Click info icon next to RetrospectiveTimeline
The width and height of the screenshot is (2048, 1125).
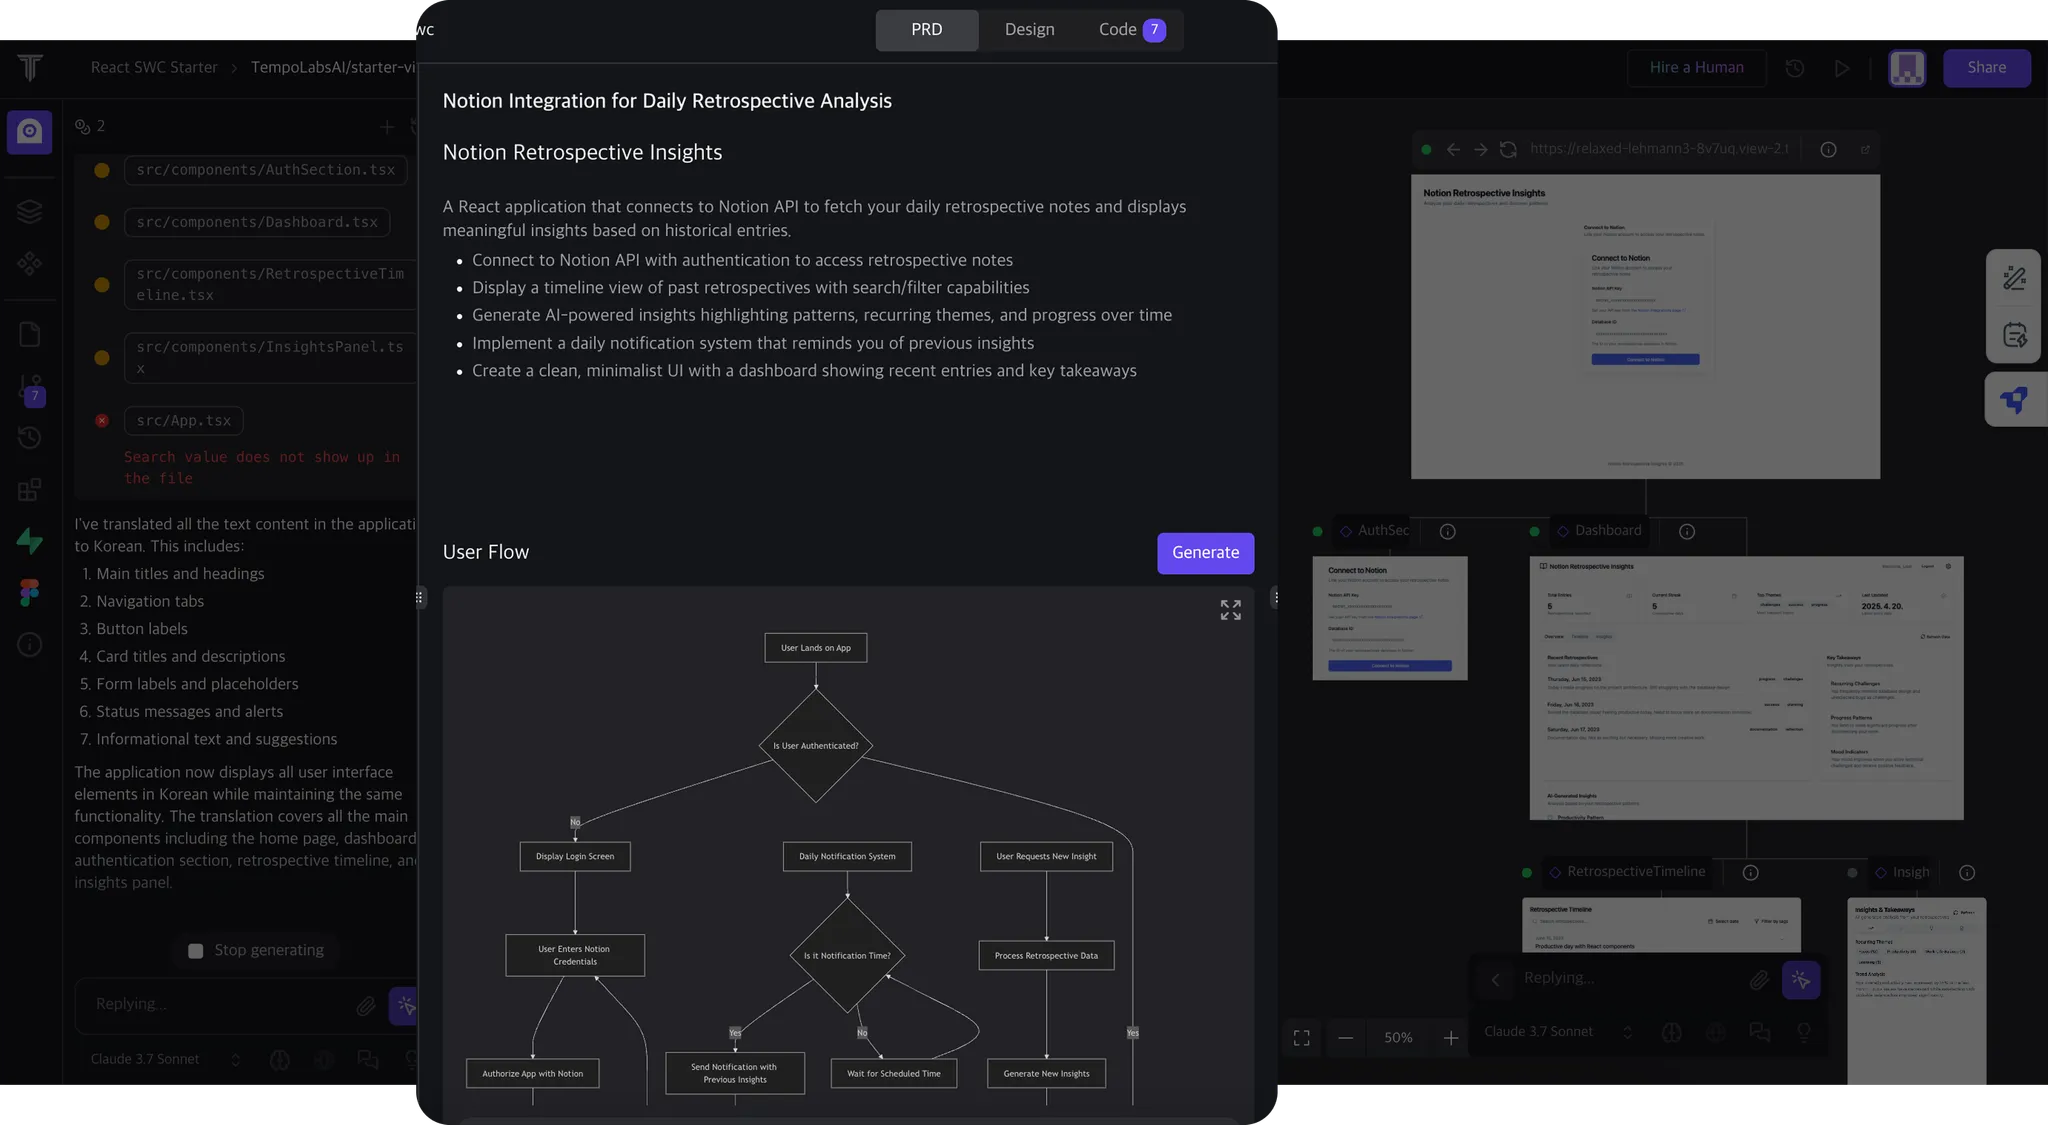[1750, 873]
